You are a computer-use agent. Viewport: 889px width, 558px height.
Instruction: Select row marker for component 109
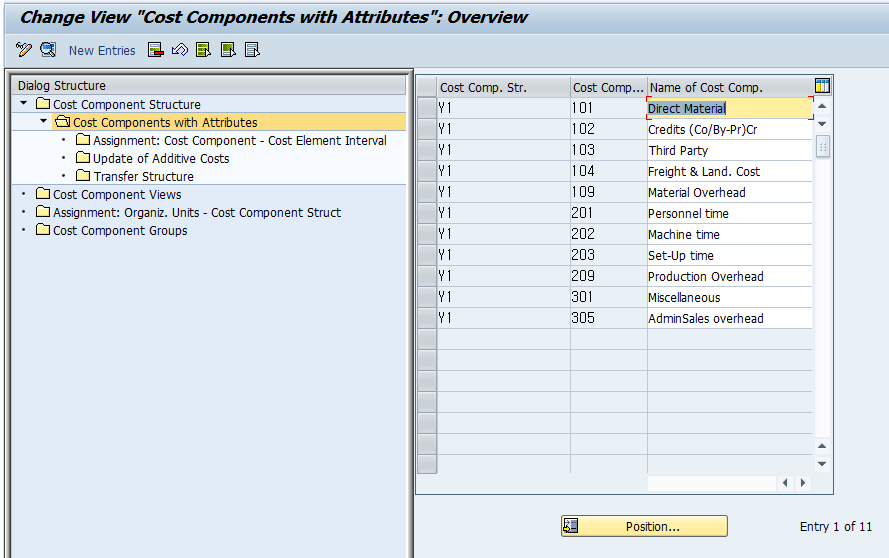426,192
